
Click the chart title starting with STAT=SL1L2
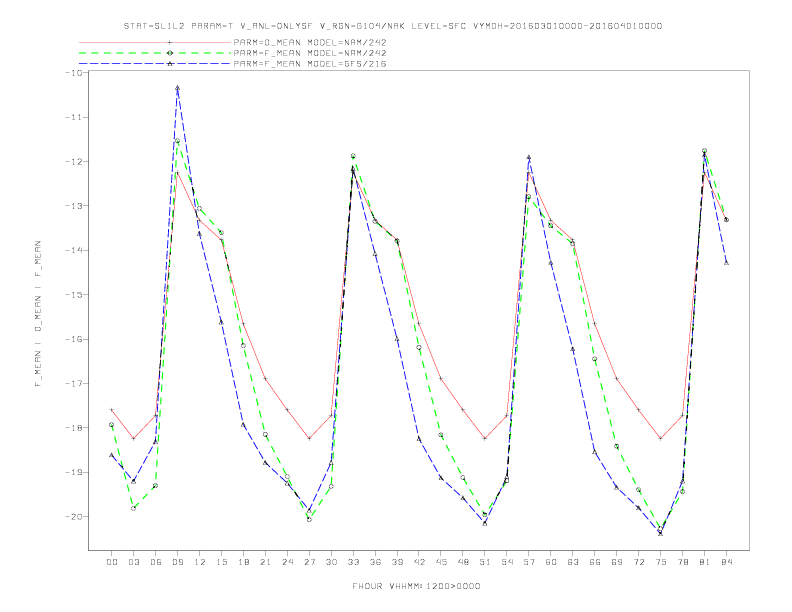[x=392, y=26]
